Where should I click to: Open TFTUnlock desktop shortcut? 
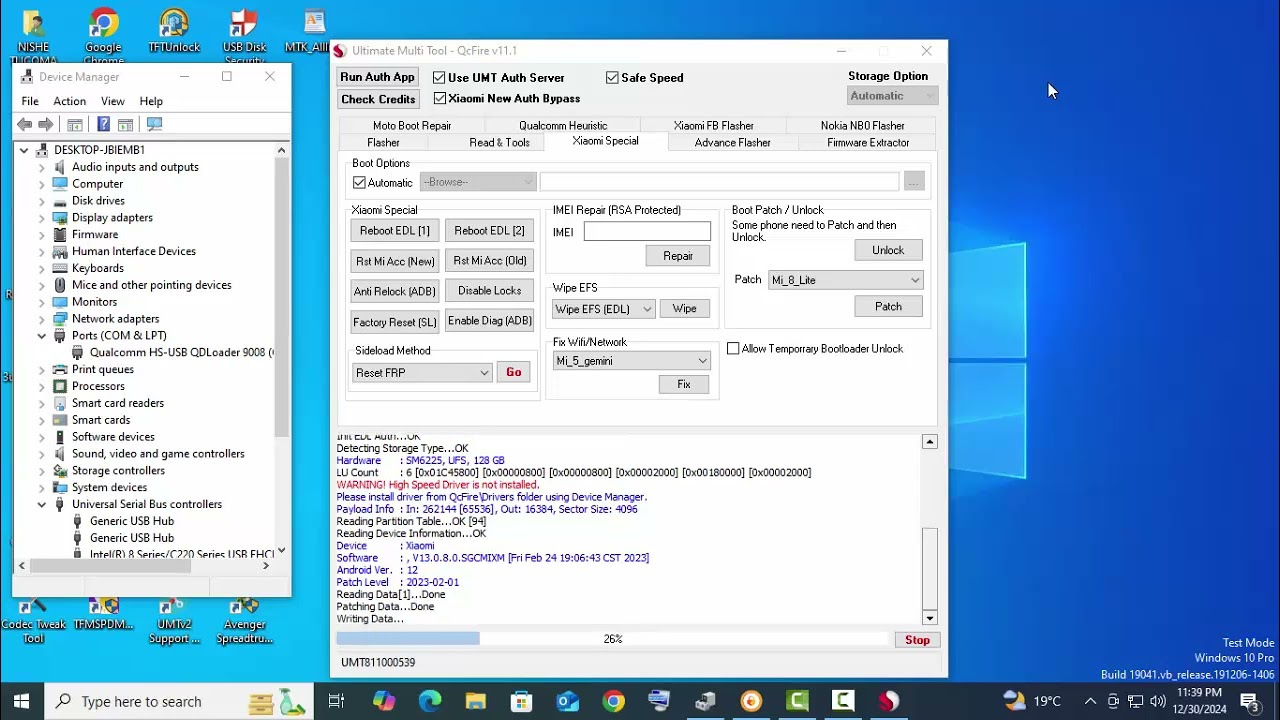pos(174,32)
